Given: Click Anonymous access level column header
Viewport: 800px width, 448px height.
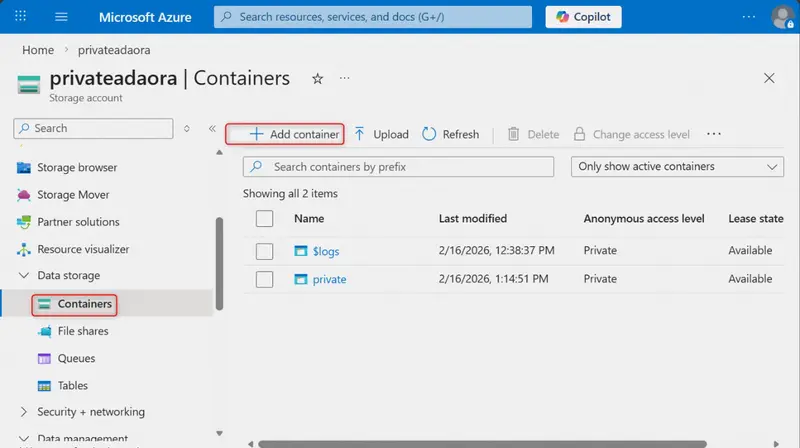Looking at the screenshot, I should [x=644, y=218].
